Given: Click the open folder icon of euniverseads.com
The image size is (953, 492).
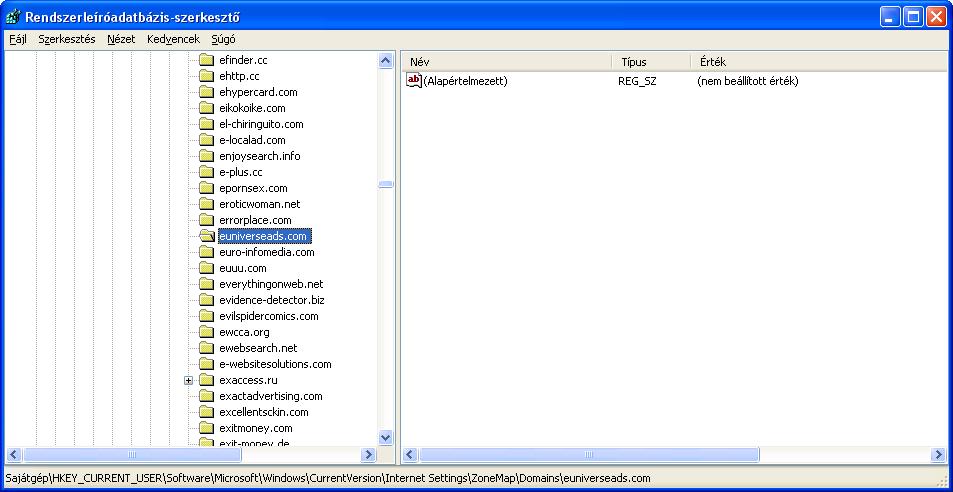Looking at the screenshot, I should [x=206, y=236].
